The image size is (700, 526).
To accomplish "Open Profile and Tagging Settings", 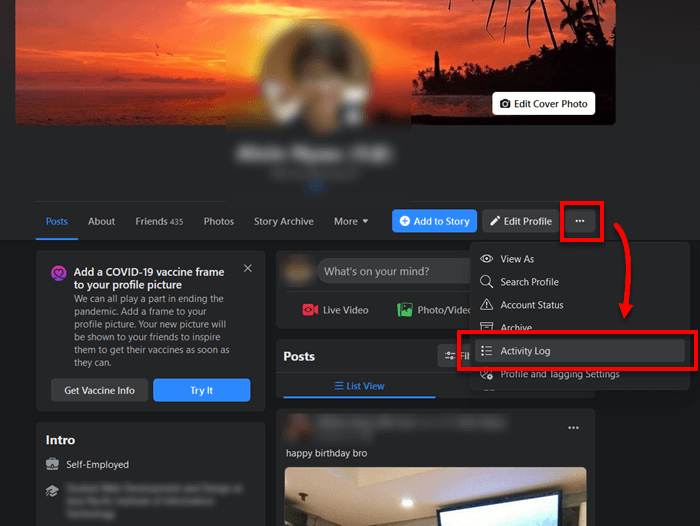I will pyautogui.click(x=579, y=374).
